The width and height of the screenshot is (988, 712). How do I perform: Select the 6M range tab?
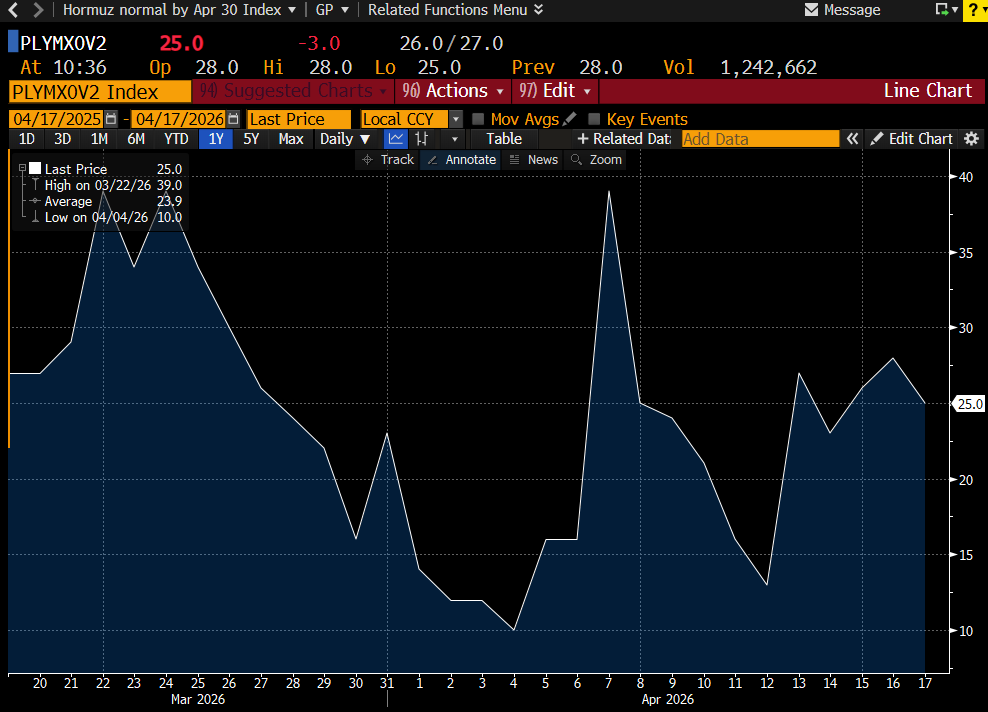pyautogui.click(x=136, y=139)
